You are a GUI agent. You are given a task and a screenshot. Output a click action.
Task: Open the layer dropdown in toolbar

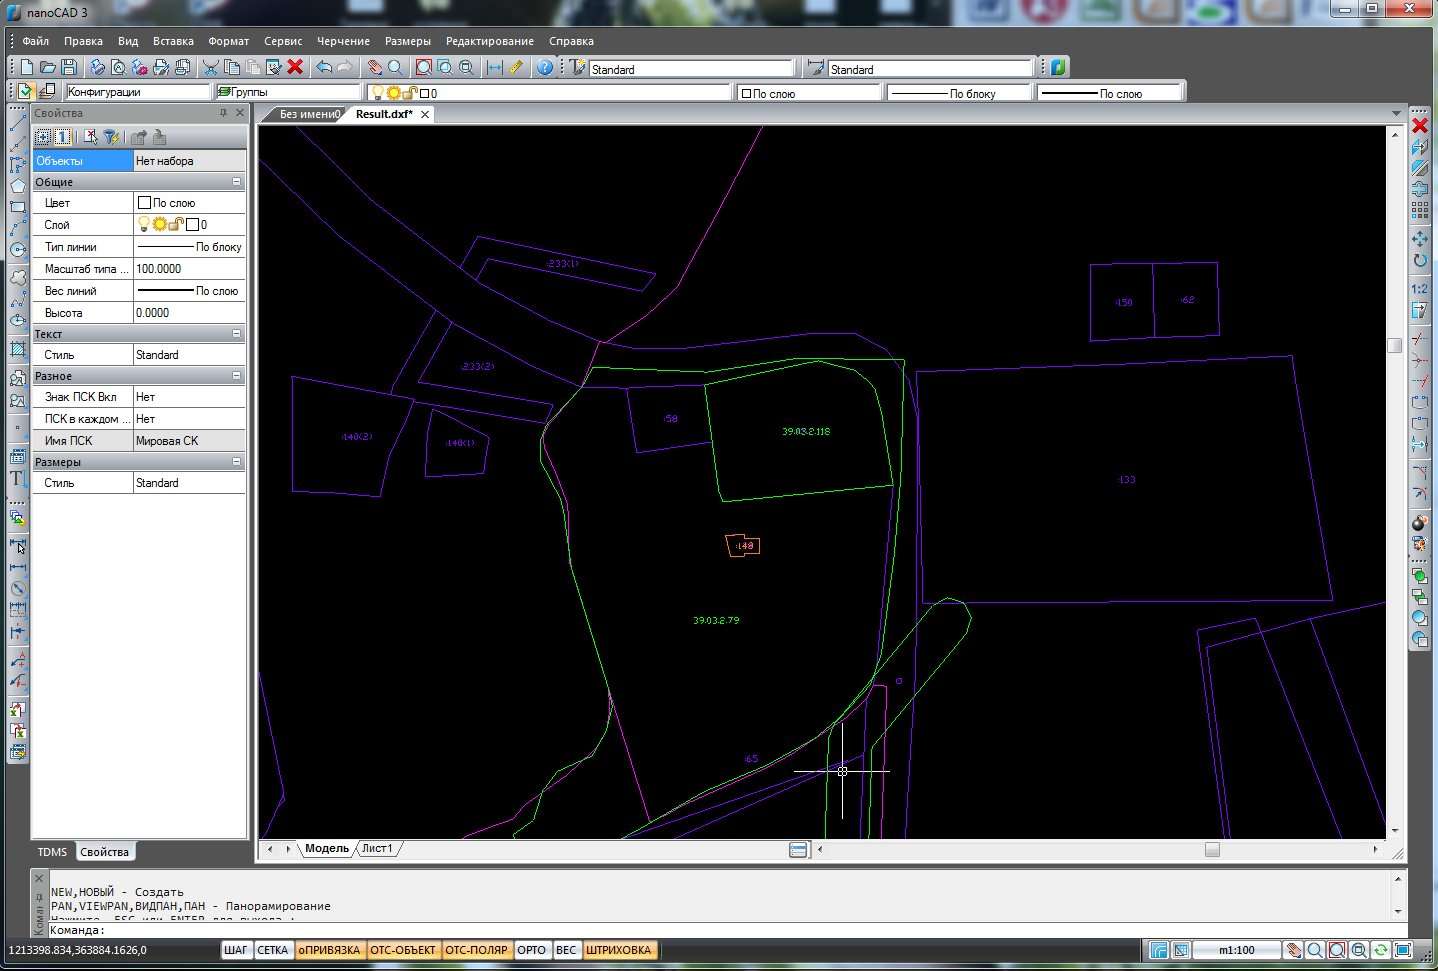[551, 93]
